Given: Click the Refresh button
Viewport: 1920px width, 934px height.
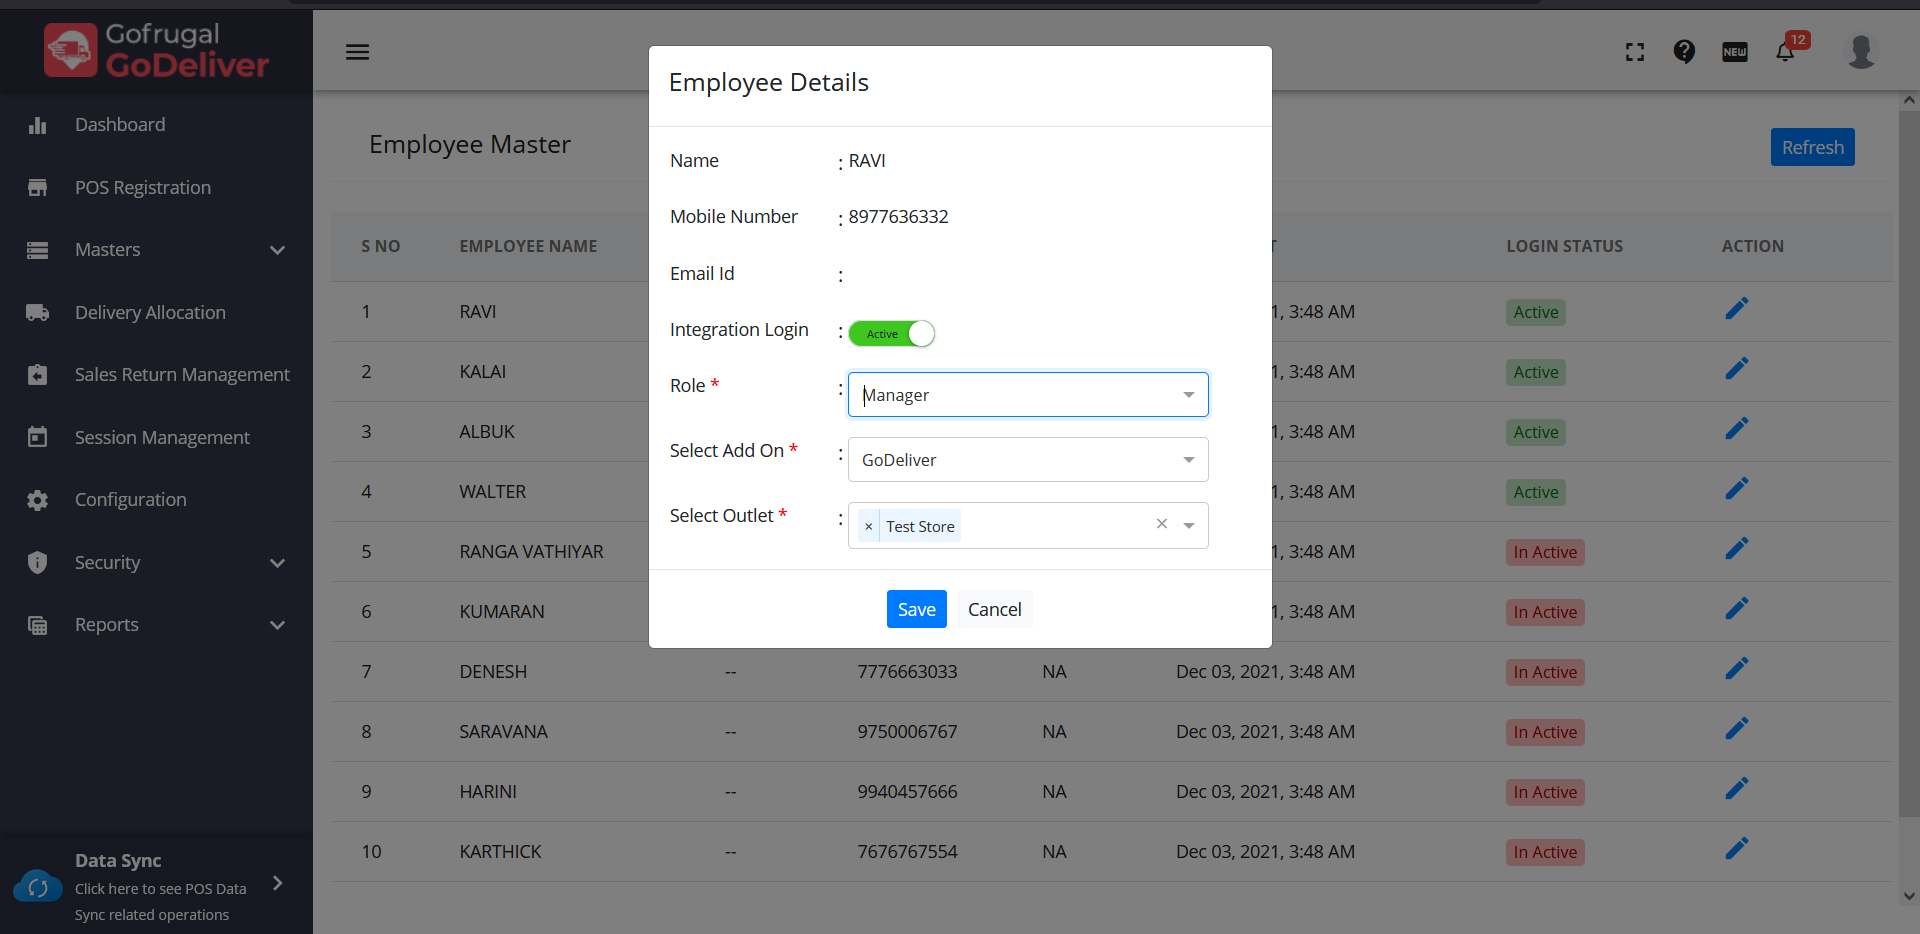Looking at the screenshot, I should (x=1812, y=147).
